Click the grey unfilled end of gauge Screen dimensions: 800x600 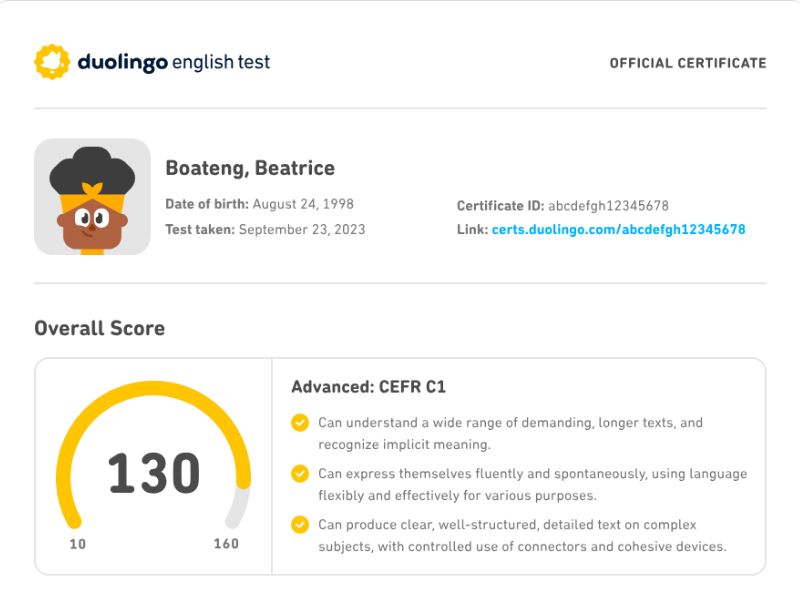[238, 505]
